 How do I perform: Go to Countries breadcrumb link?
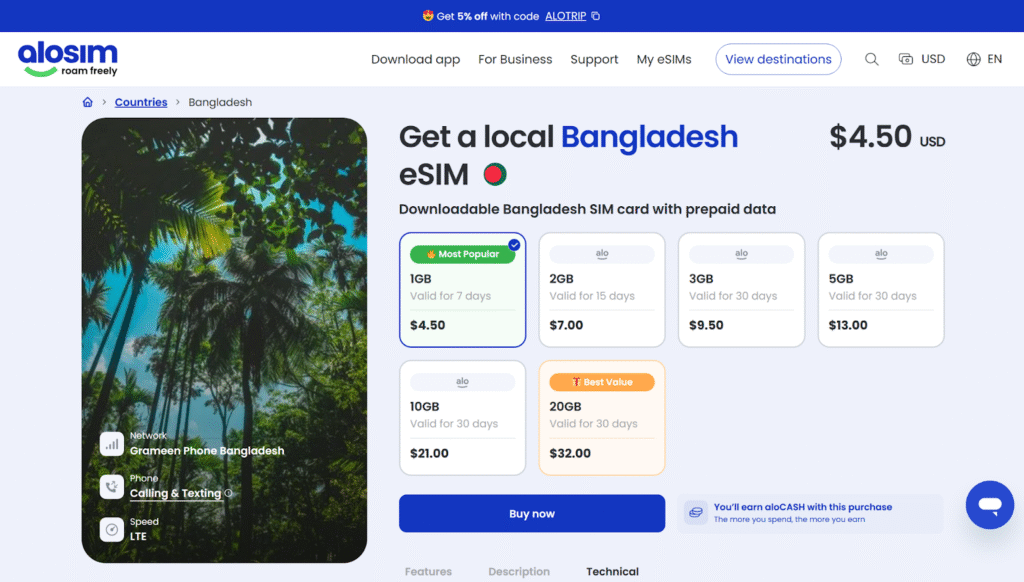pyautogui.click(x=141, y=102)
